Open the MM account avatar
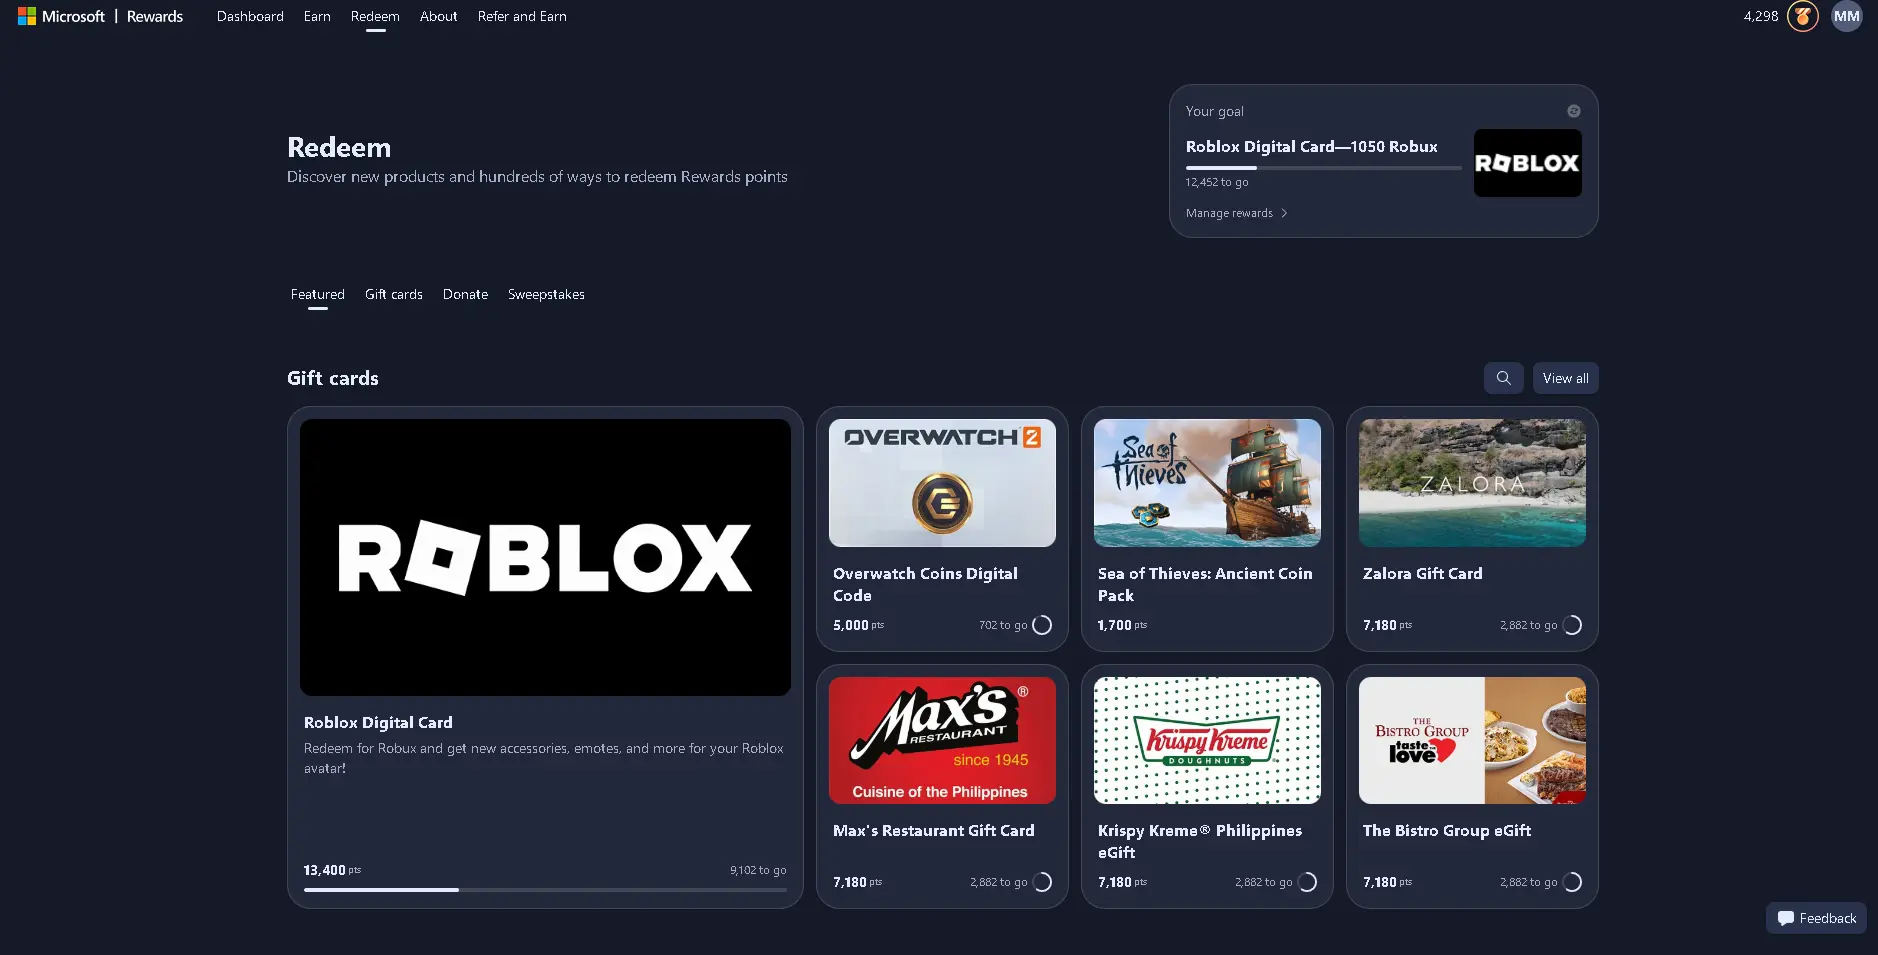1878x955 pixels. [x=1846, y=16]
